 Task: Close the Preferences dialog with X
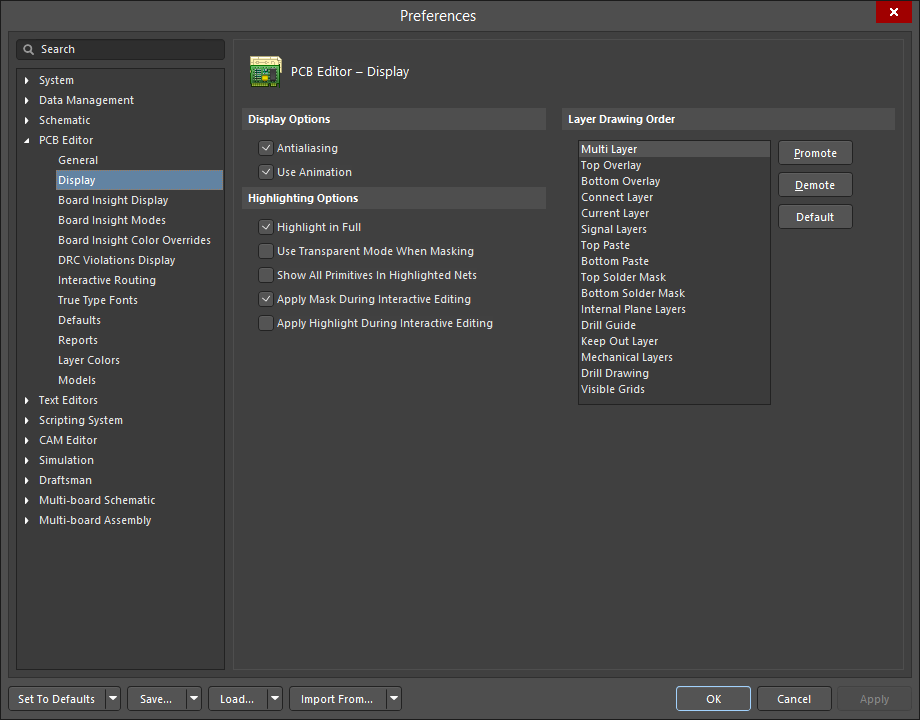click(894, 12)
